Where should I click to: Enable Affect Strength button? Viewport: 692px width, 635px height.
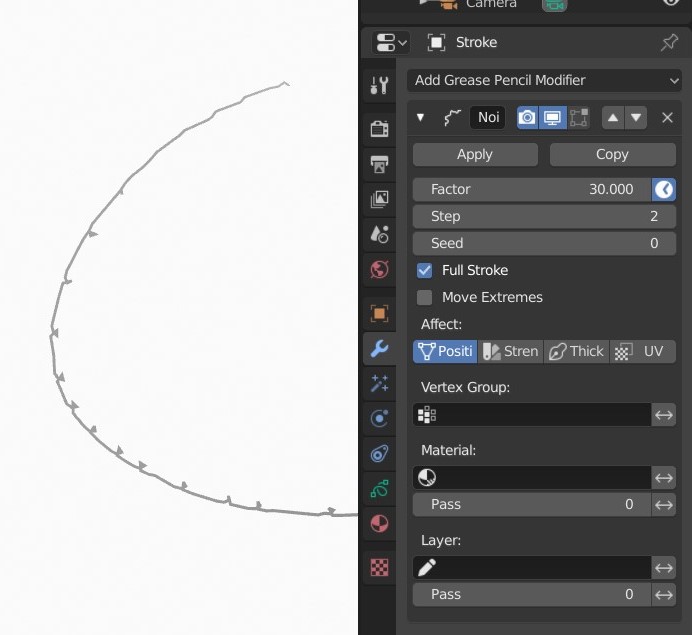[x=511, y=351]
